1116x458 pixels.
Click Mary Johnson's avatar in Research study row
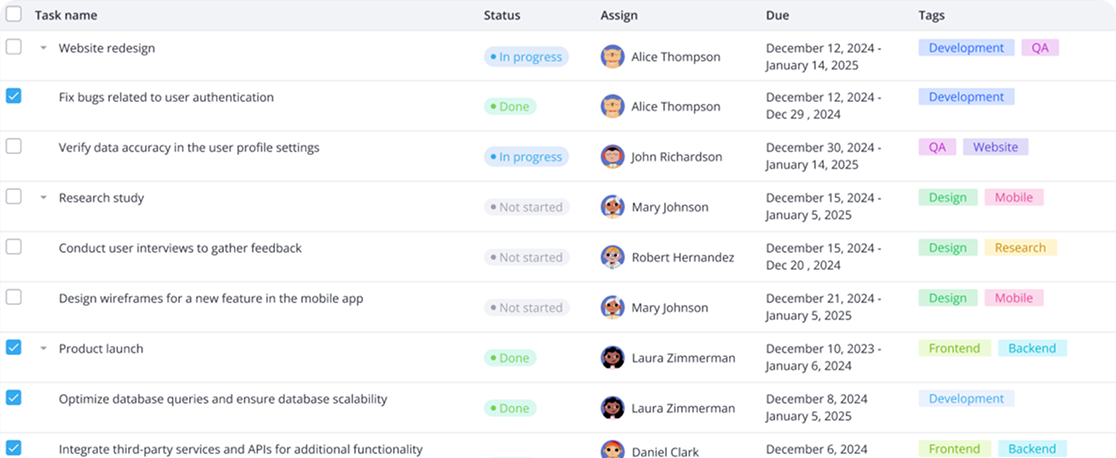612,207
